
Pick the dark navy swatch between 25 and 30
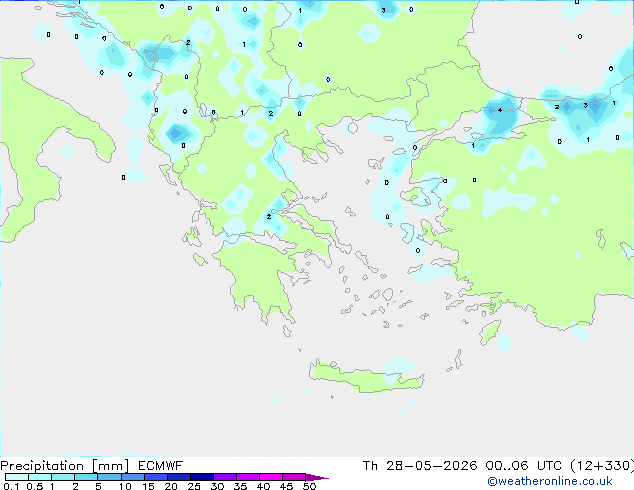[x=202, y=477]
